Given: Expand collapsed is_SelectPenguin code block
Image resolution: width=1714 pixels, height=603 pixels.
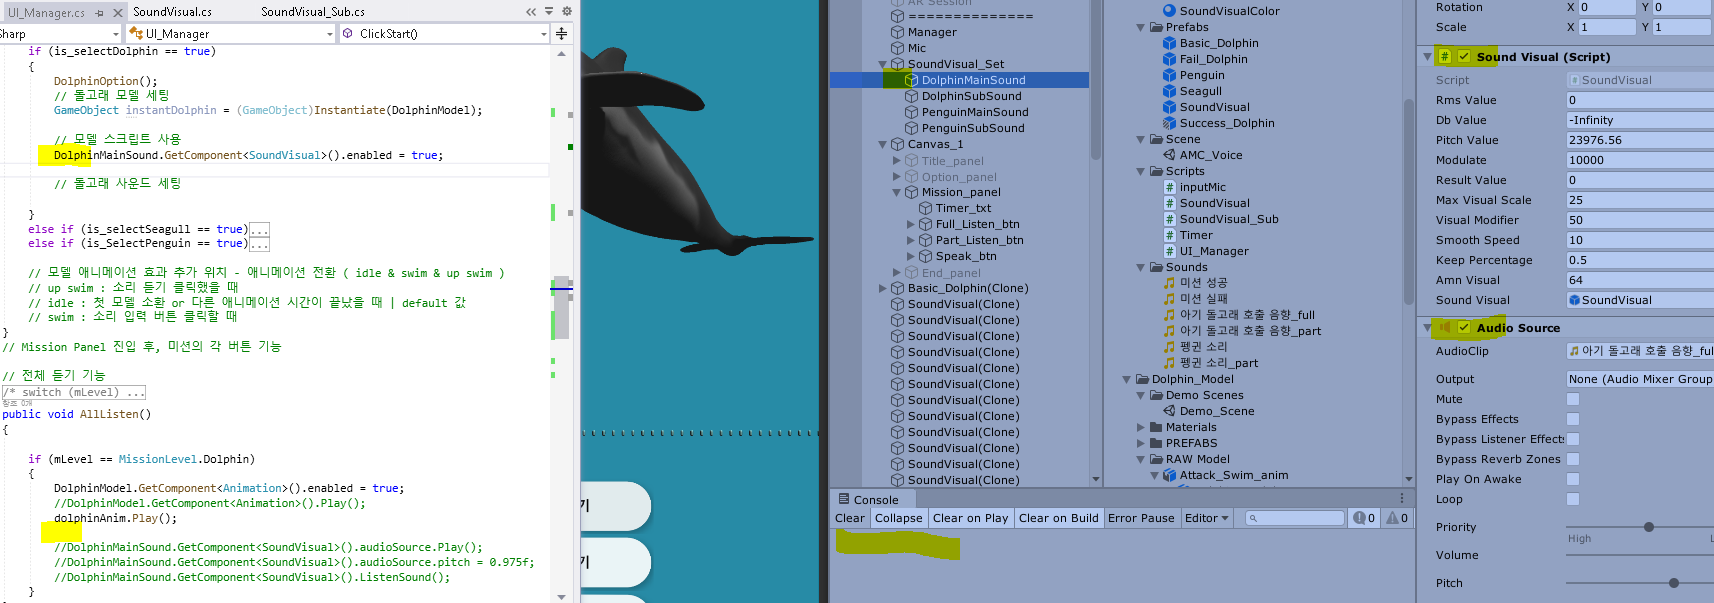Looking at the screenshot, I should (x=259, y=244).
